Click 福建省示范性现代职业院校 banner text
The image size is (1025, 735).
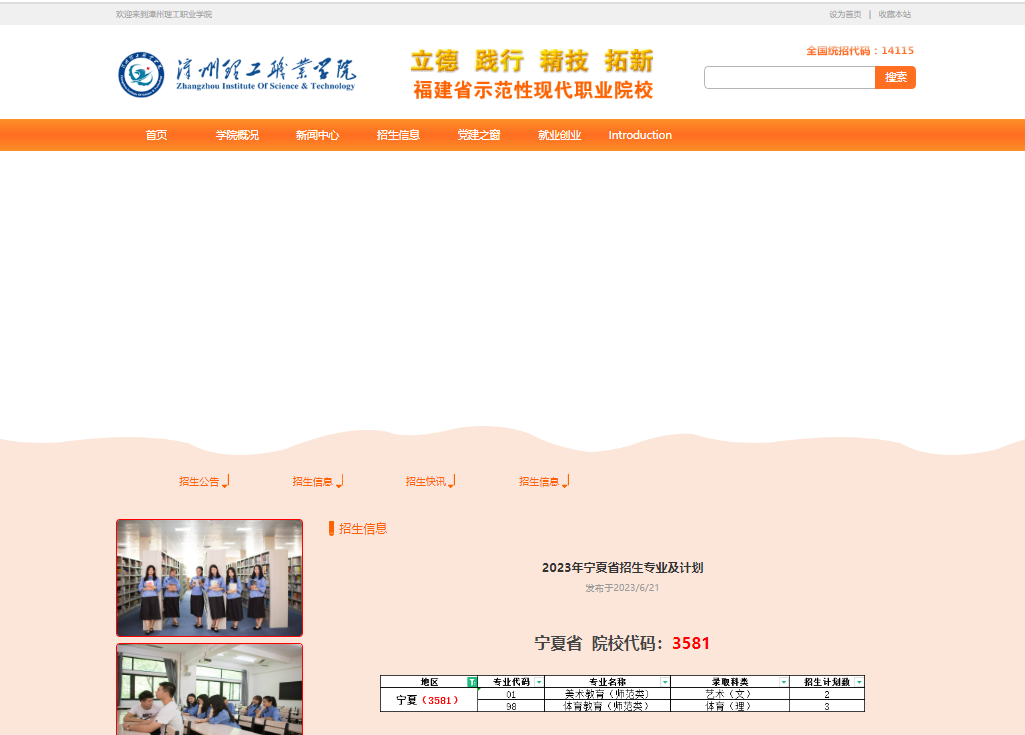point(533,90)
